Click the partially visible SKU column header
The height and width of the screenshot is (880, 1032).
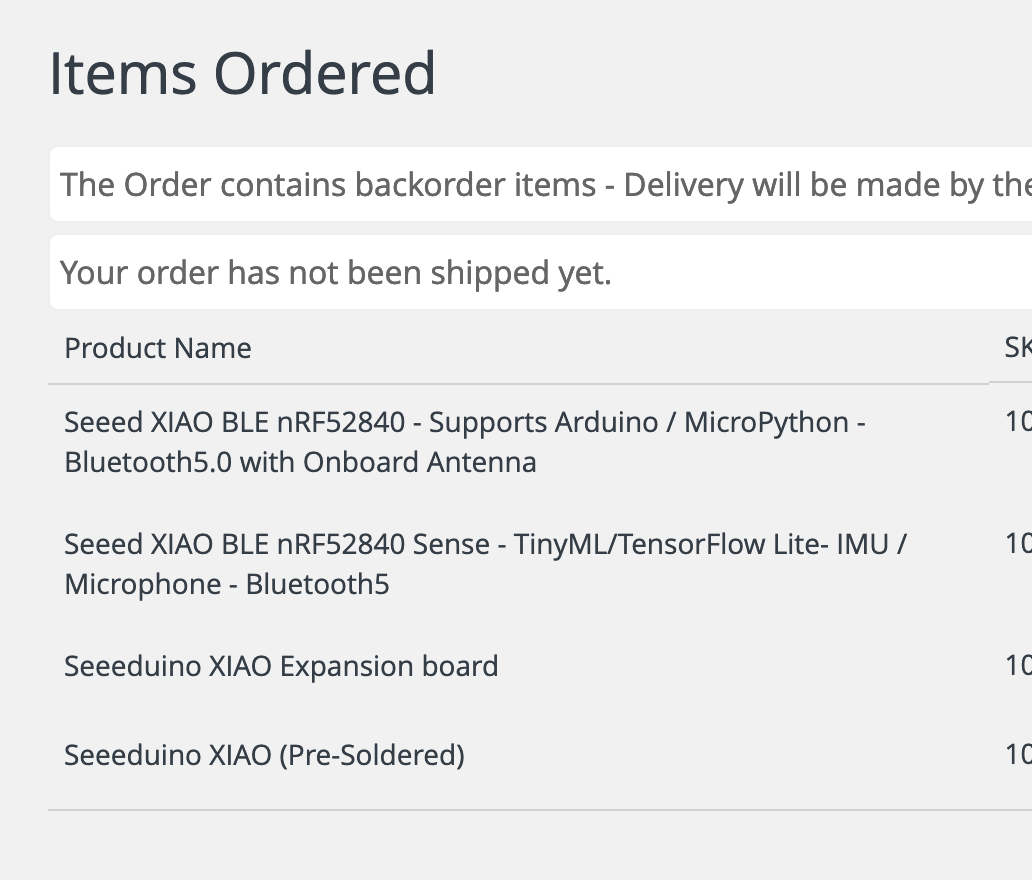[1018, 348]
